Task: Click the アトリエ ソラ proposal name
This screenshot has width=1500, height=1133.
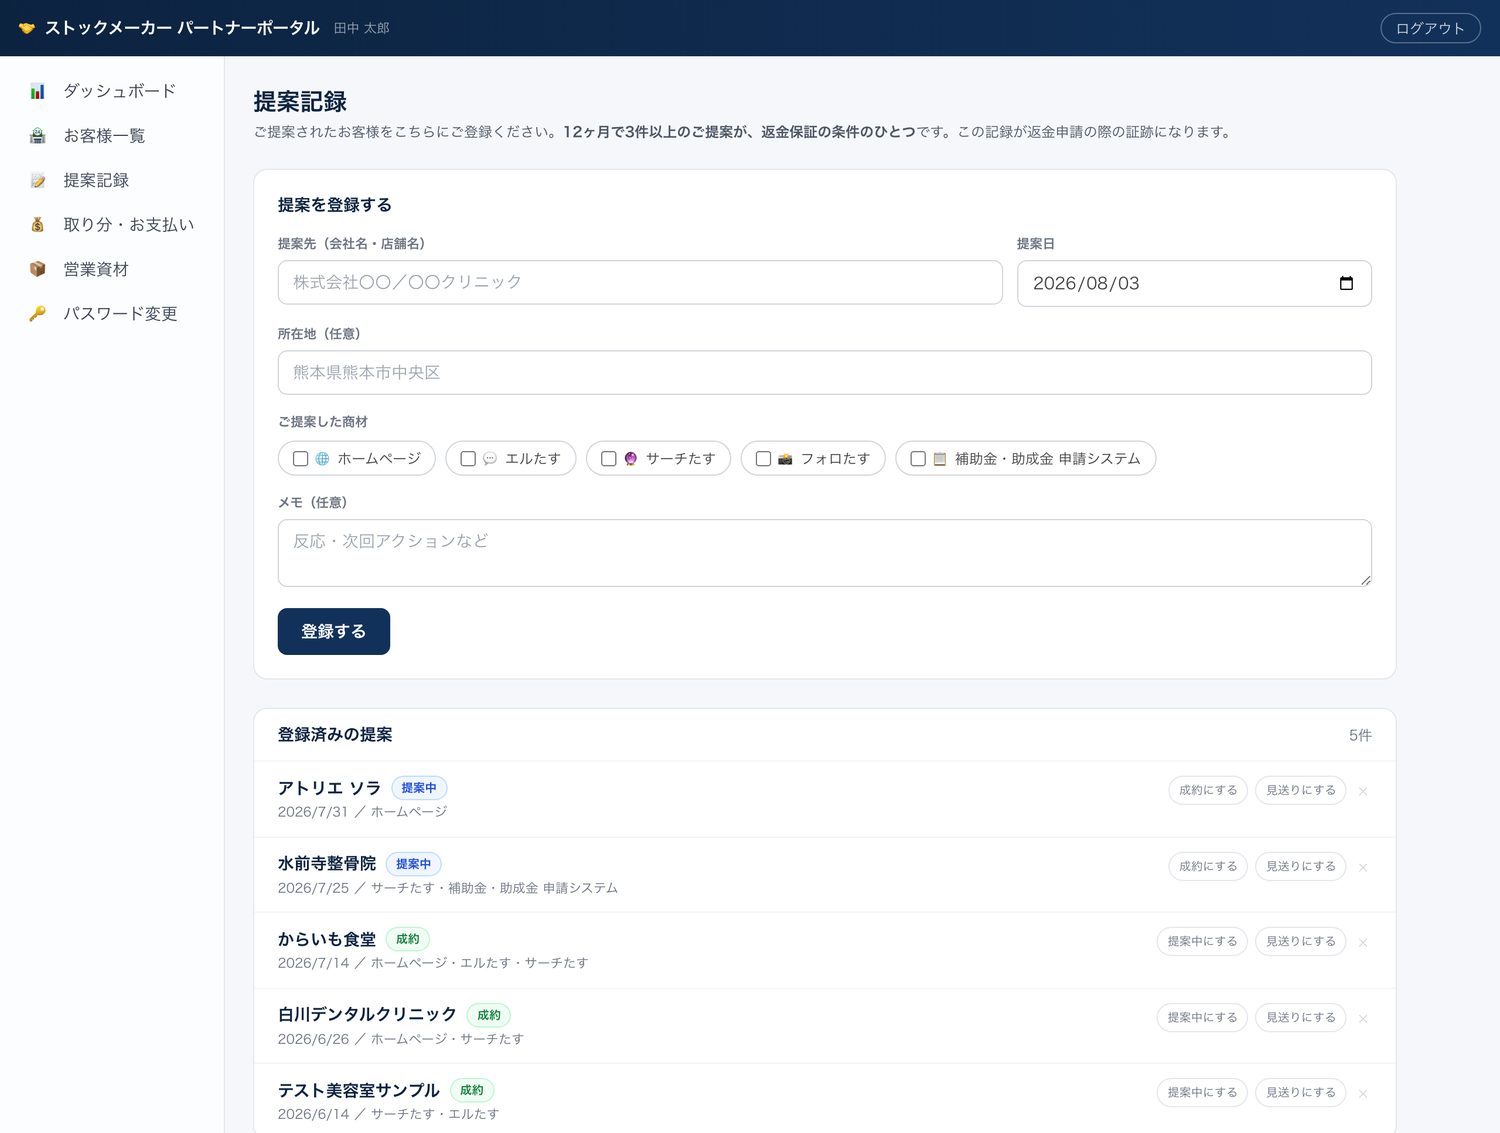Action: pos(329,788)
